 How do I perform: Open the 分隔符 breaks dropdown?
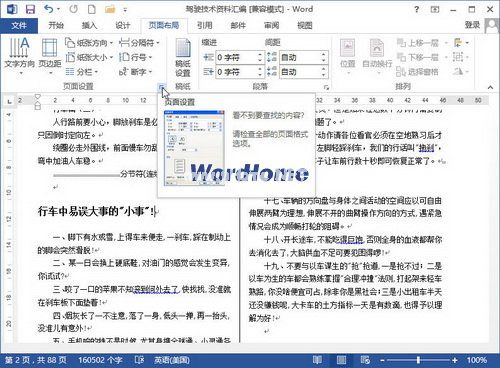click(x=139, y=43)
